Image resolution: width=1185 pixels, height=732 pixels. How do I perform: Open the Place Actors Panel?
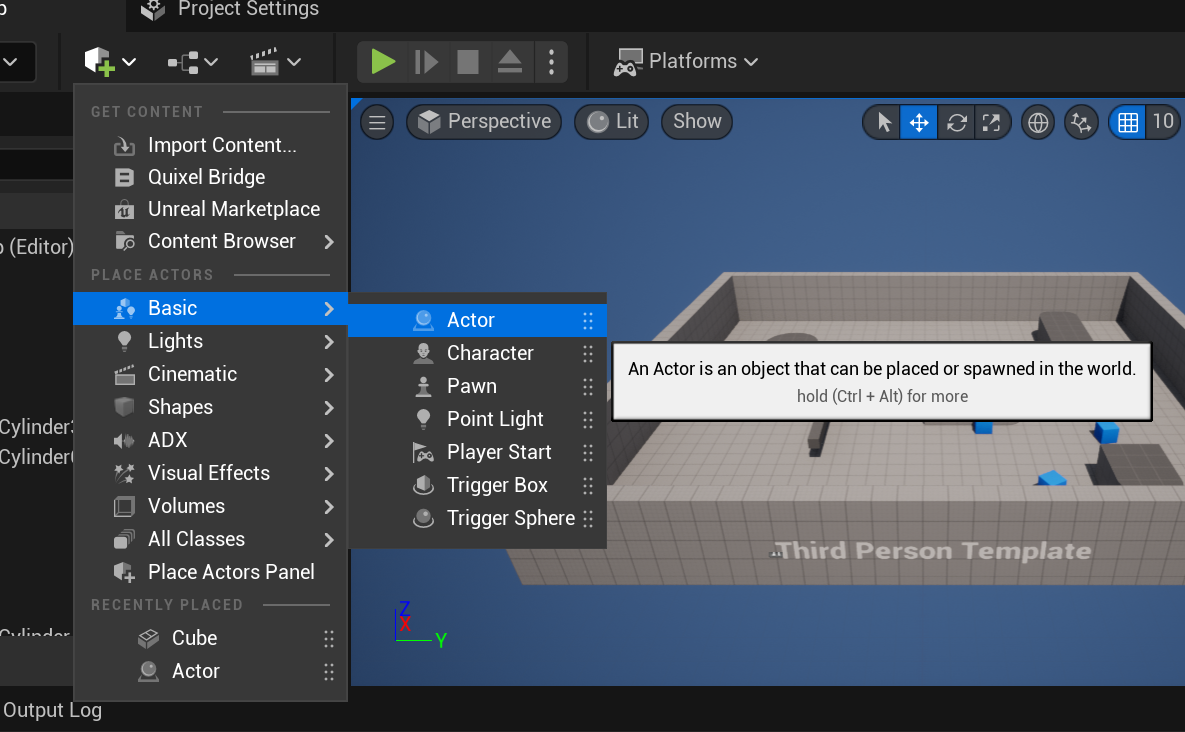pos(210,572)
